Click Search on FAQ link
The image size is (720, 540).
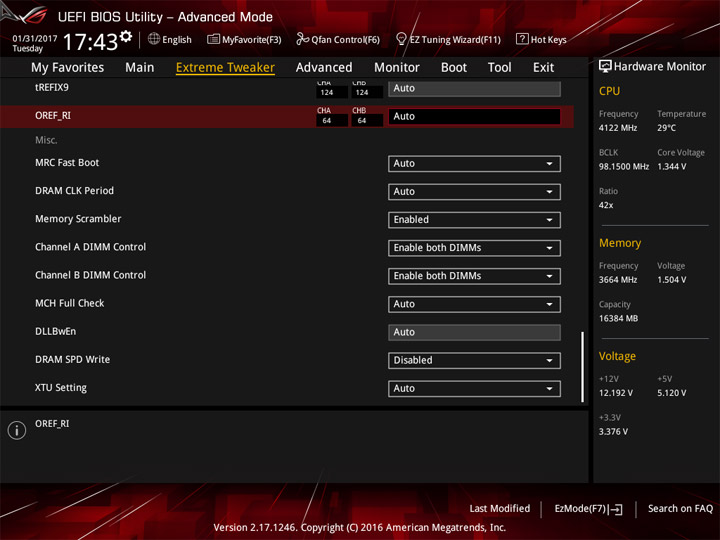(680, 509)
